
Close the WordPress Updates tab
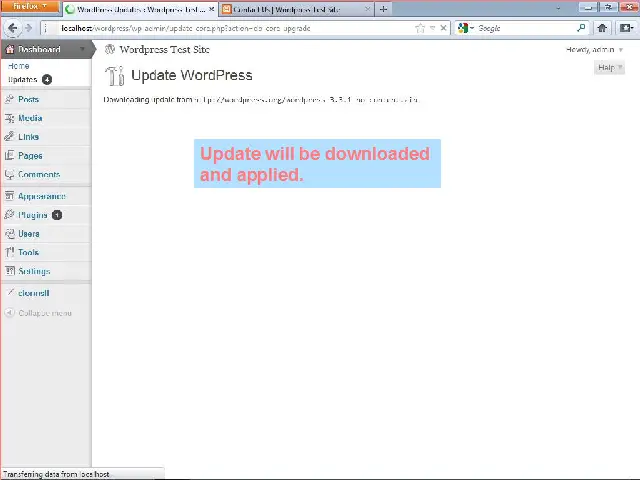point(211,9)
